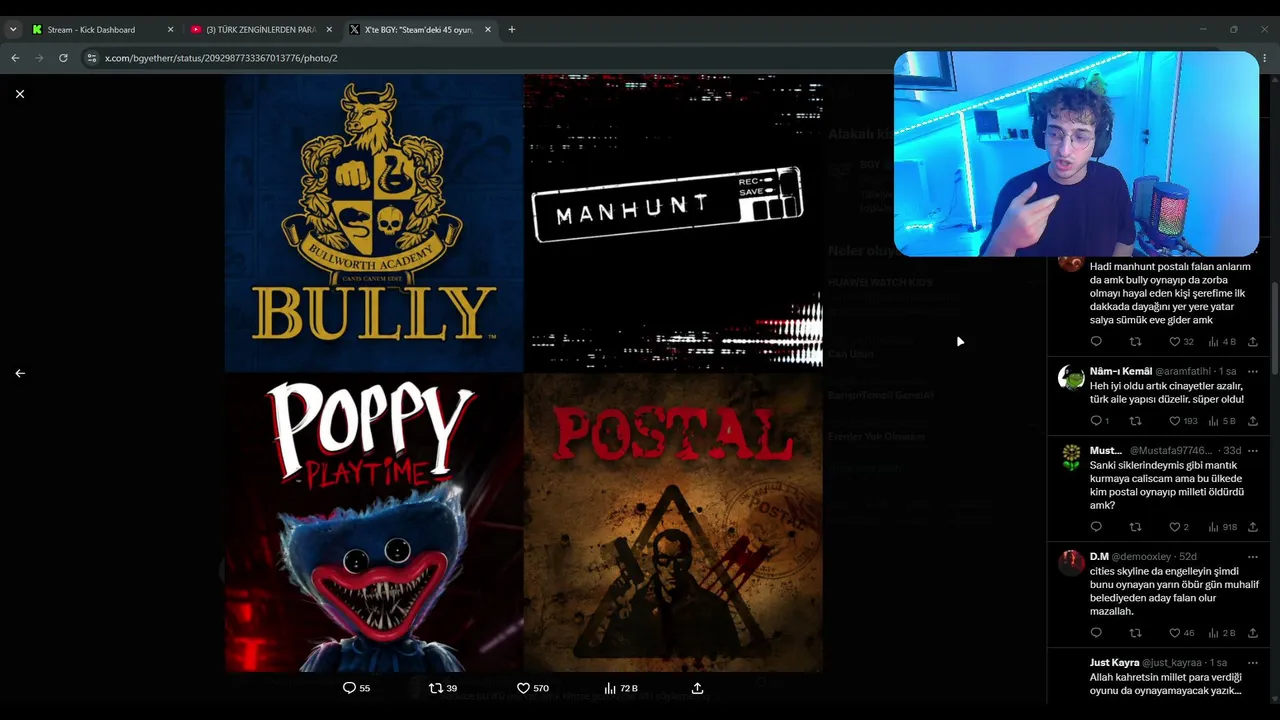
Task: Open more options on D.M's reply
Action: point(1252,557)
